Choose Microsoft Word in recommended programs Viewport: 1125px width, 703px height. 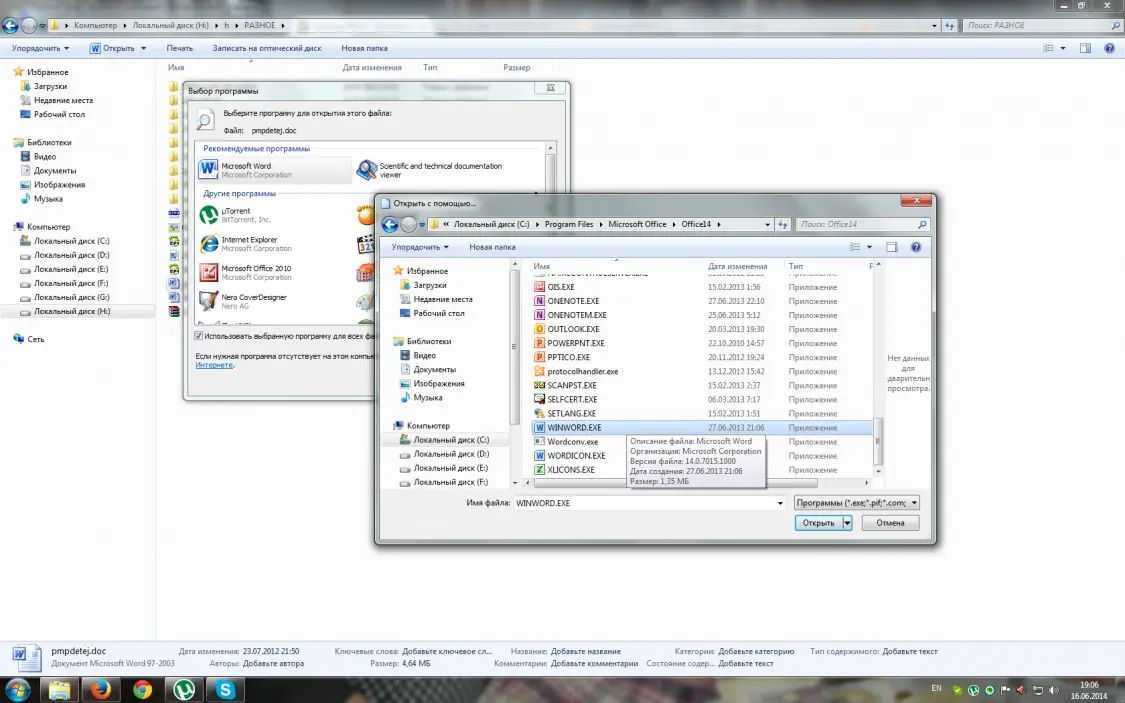(274, 170)
